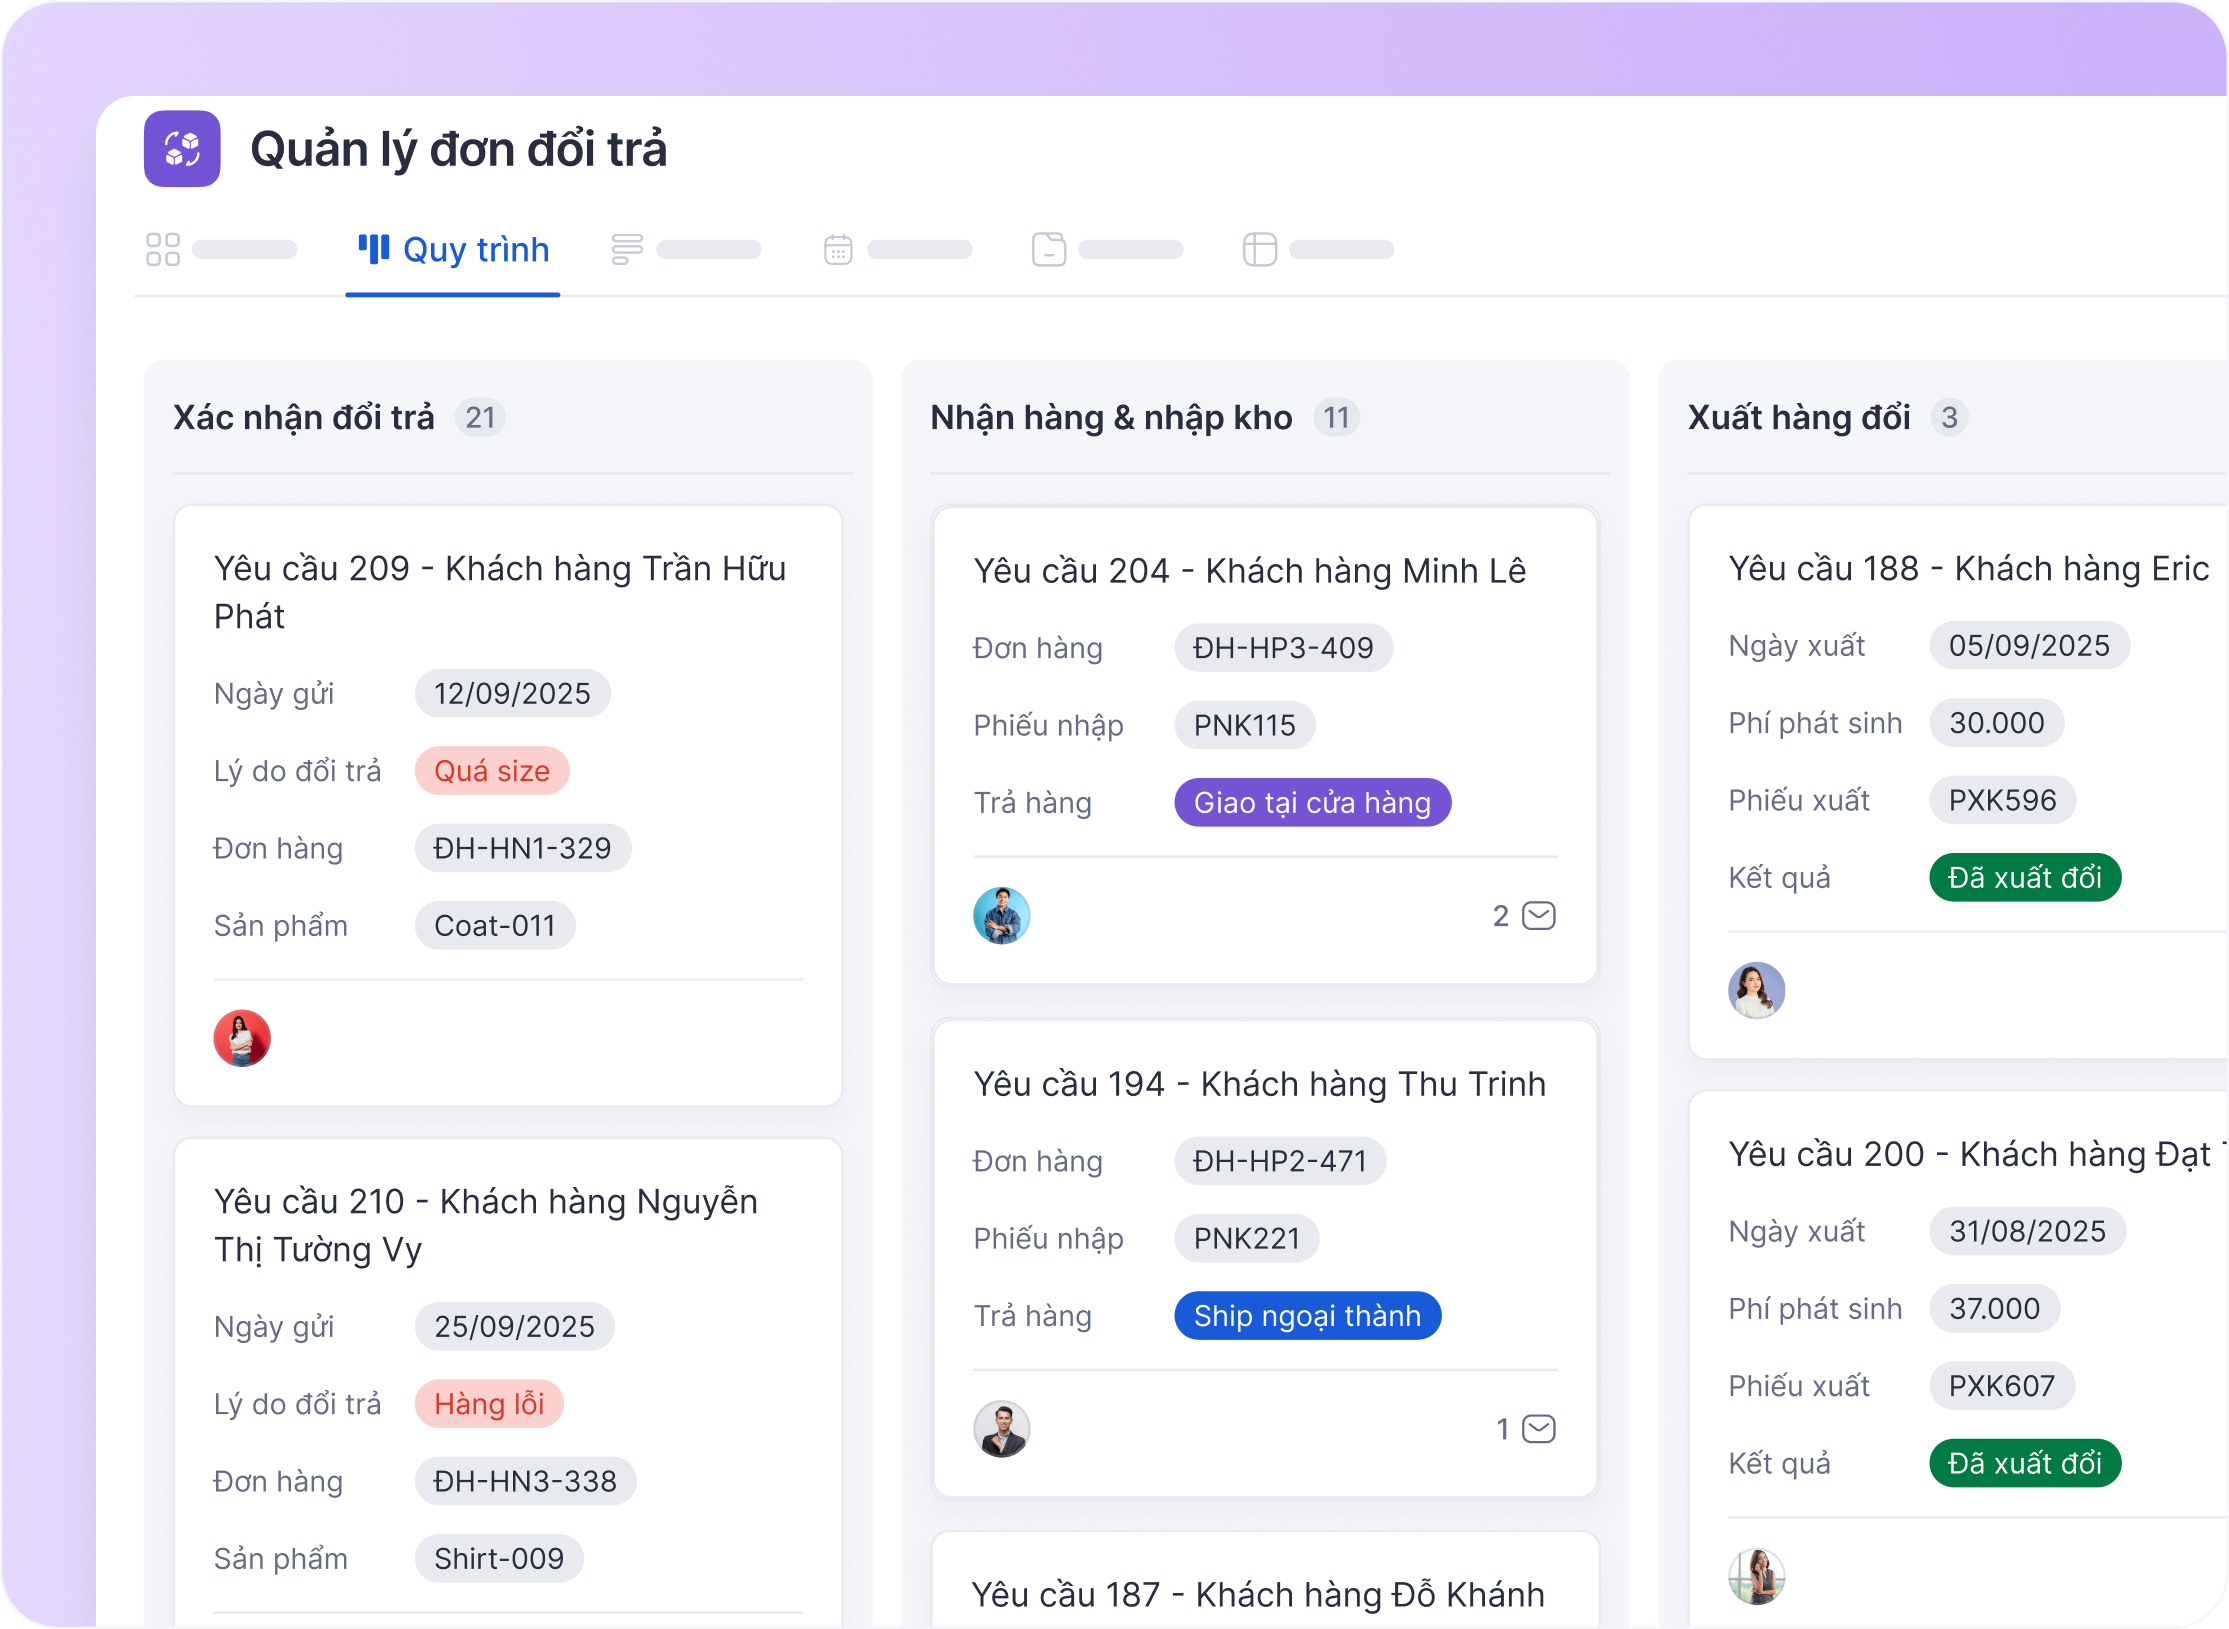Screen dimensions: 2229x1629
Task: Click message icon on Yêu cầu 204 card
Action: click(1538, 916)
